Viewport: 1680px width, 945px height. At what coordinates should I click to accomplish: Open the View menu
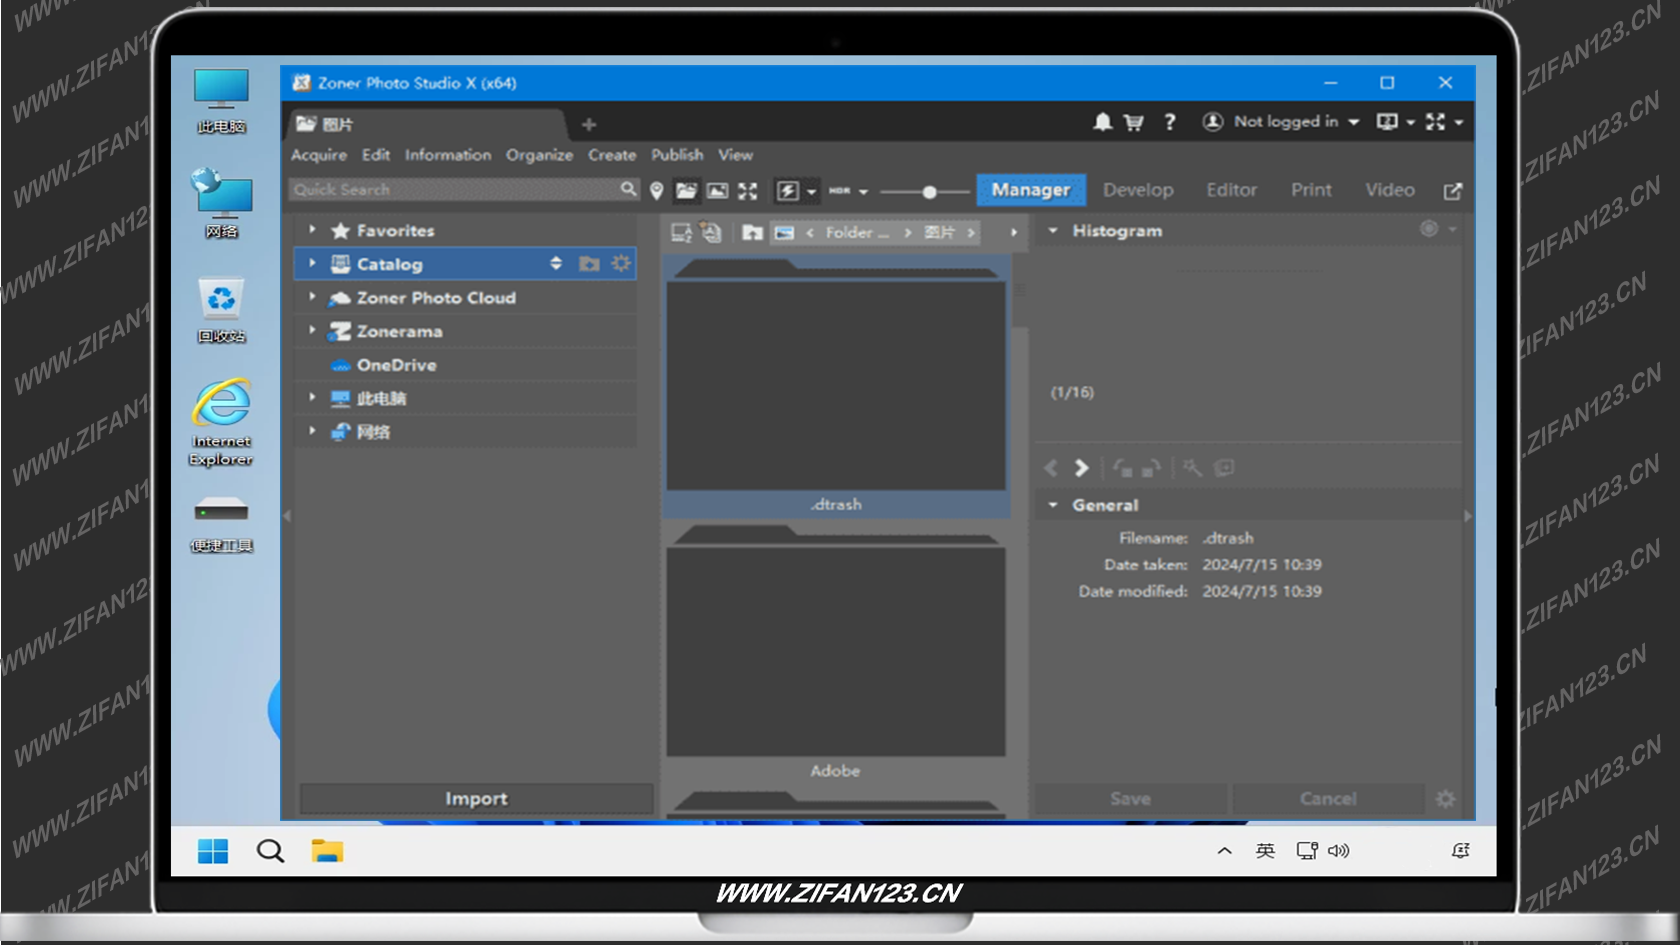point(735,155)
